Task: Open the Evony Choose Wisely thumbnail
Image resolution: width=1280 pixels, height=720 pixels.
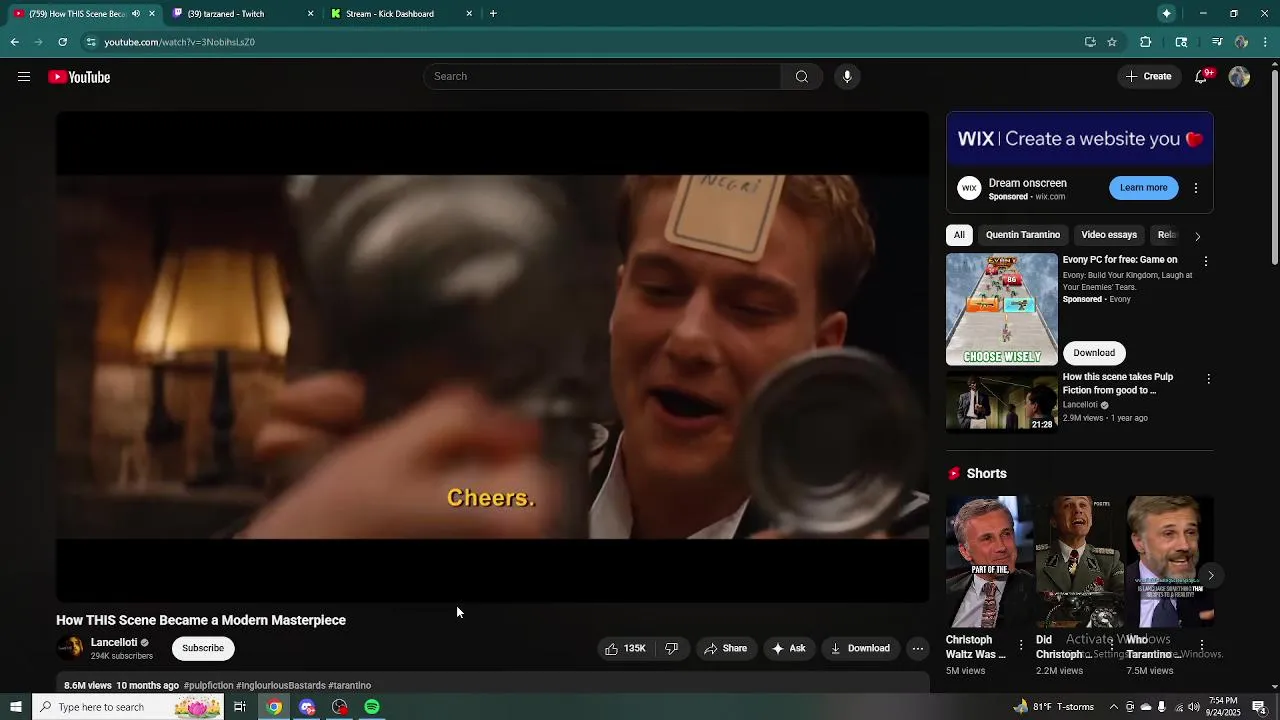Action: coord(1001,309)
